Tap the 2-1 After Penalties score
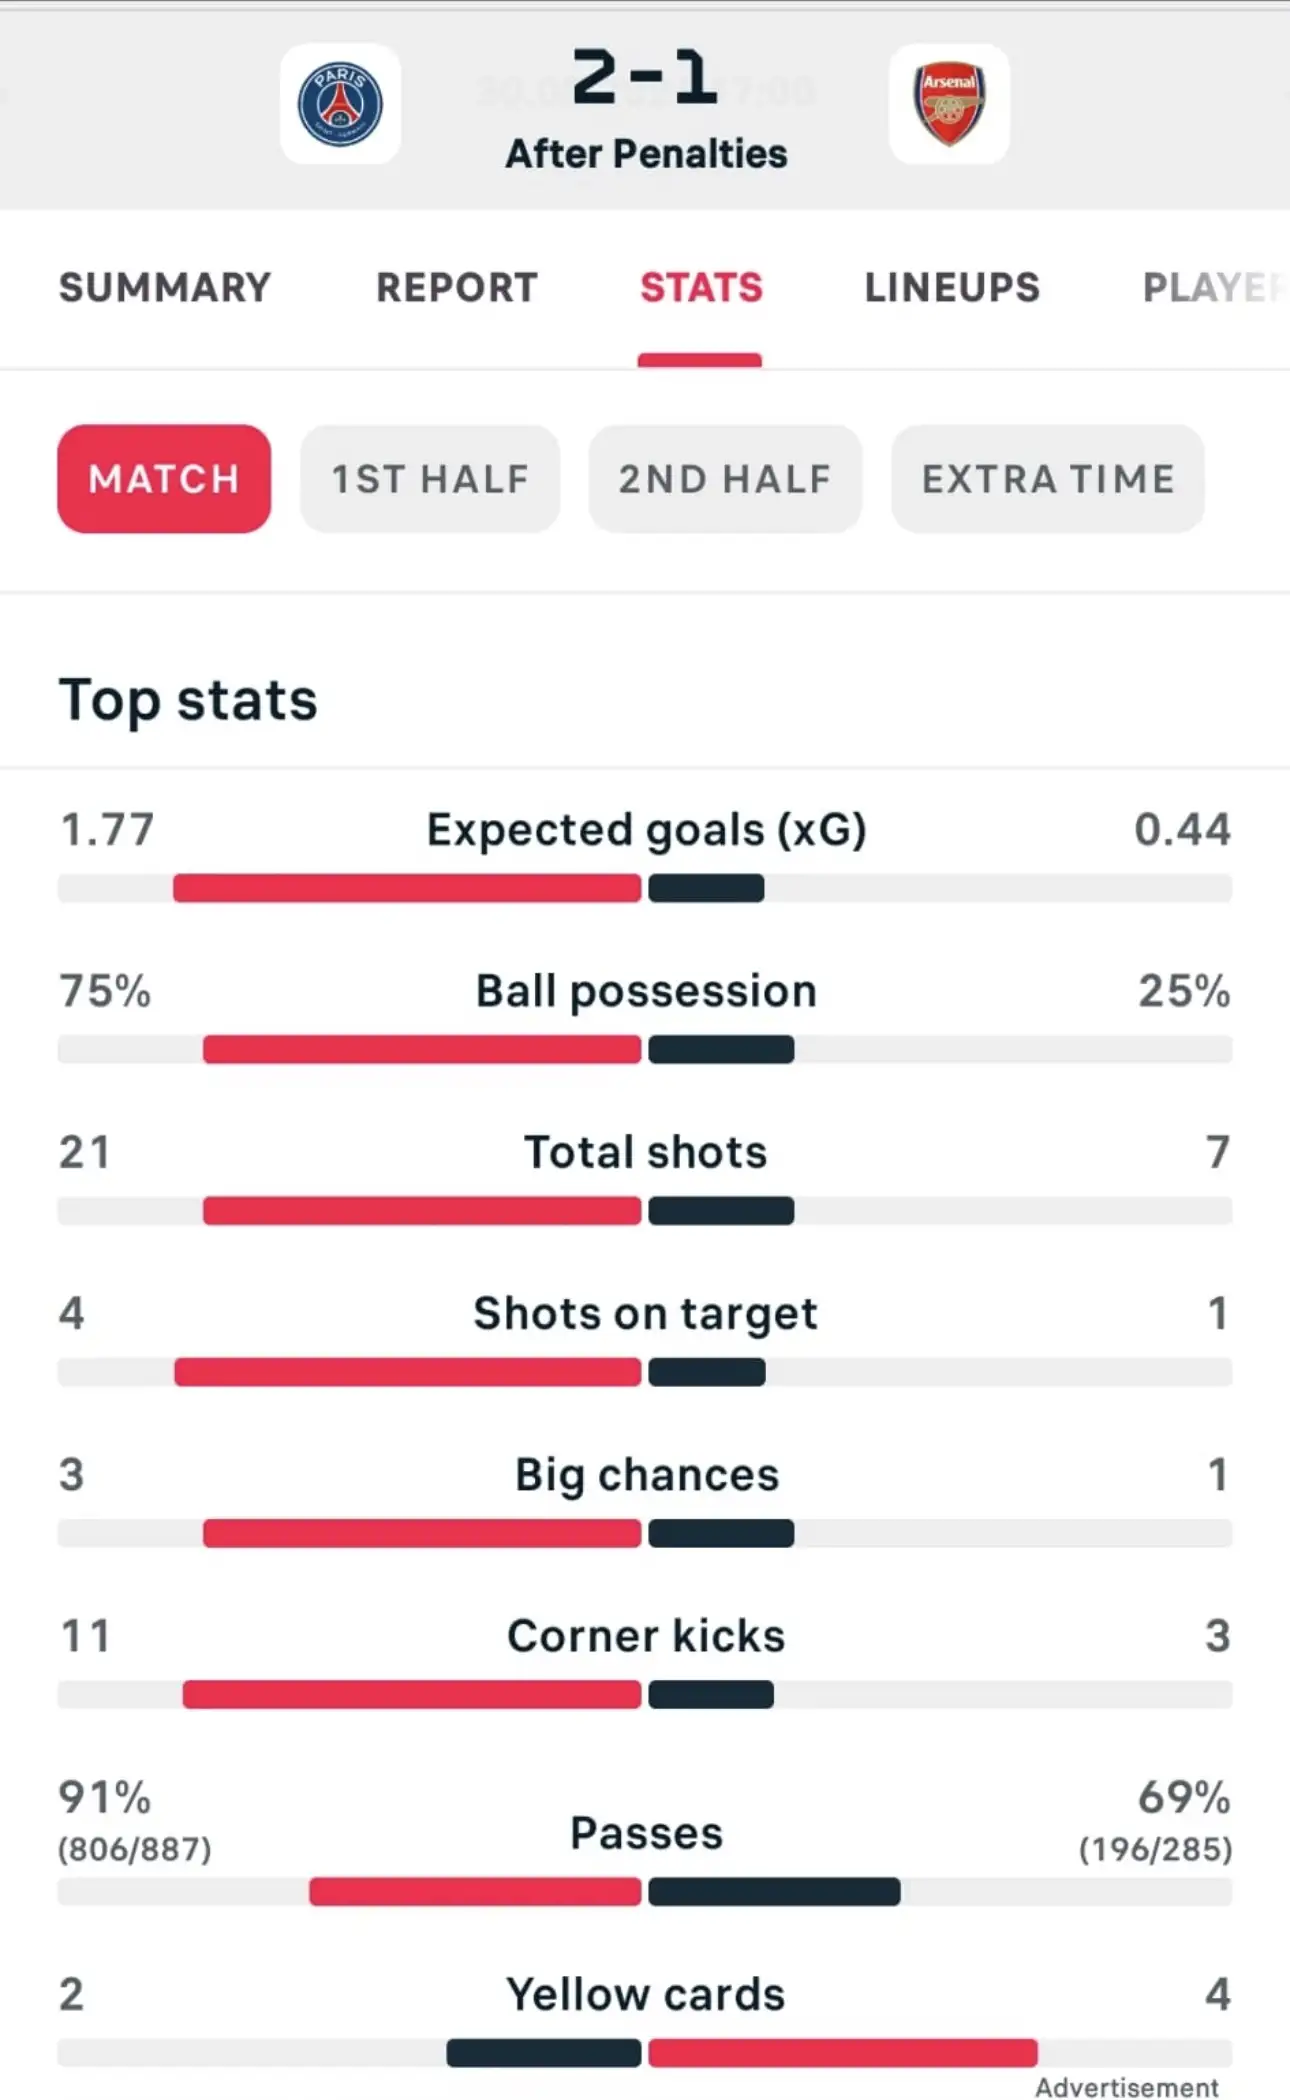 click(646, 108)
